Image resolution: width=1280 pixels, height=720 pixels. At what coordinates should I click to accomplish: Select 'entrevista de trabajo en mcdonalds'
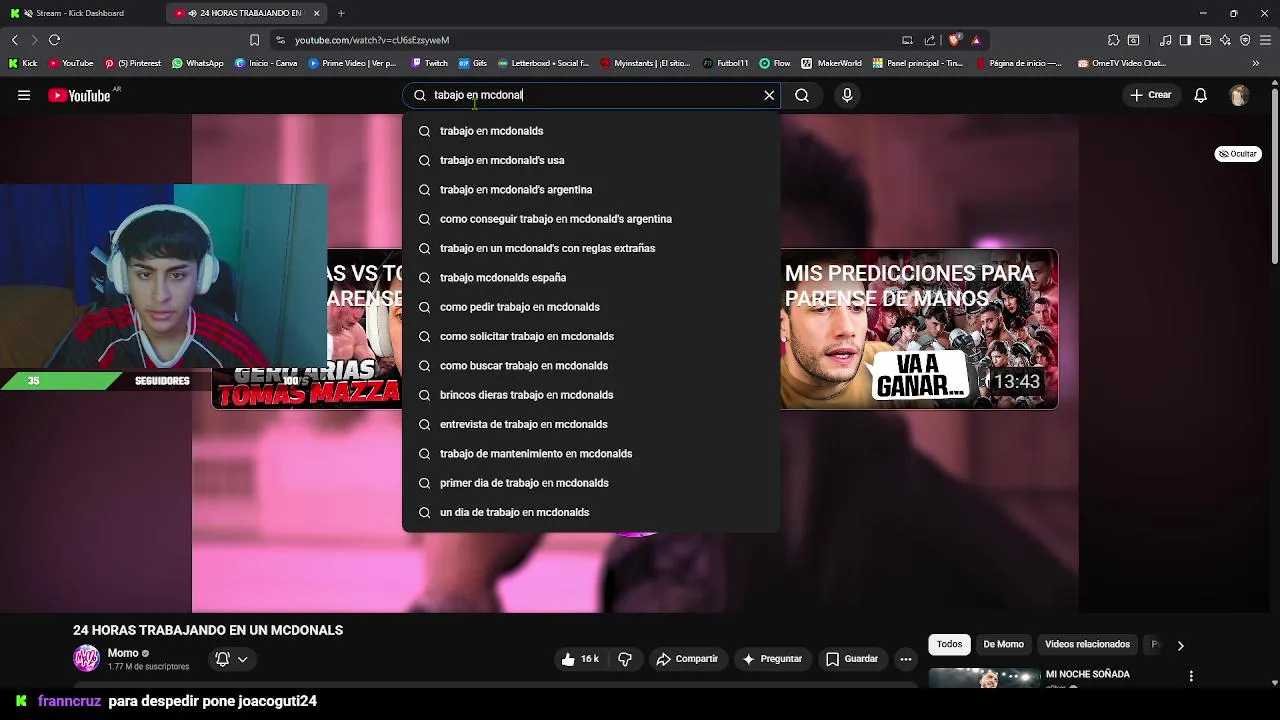[x=591, y=424]
